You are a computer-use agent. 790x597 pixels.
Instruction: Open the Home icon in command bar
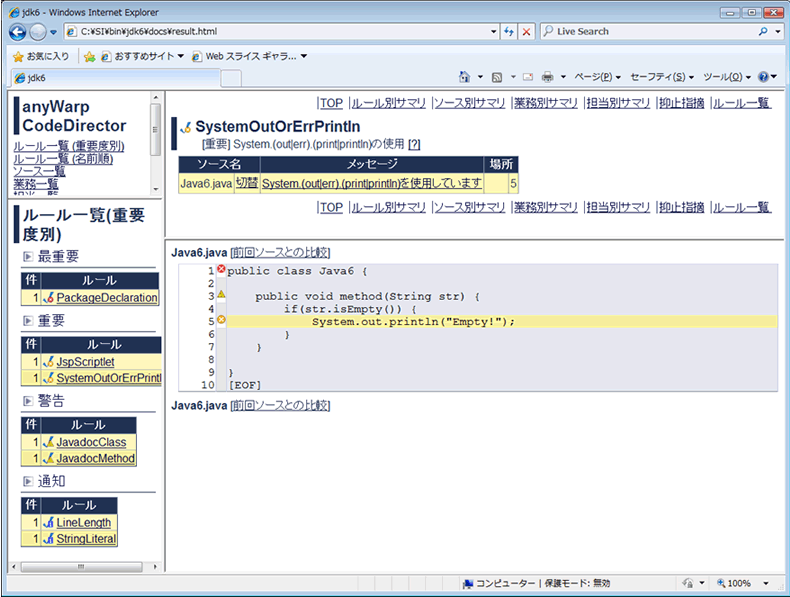[x=464, y=77]
